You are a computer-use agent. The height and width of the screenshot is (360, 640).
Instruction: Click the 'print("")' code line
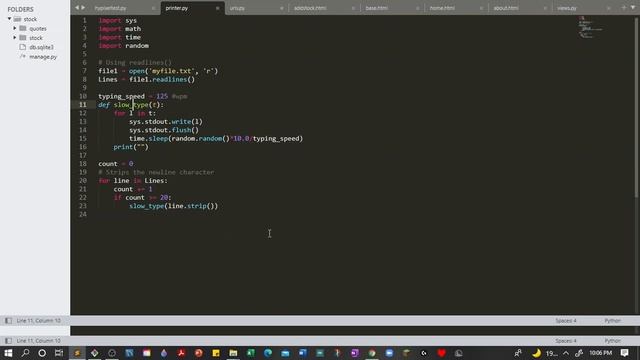point(131,147)
